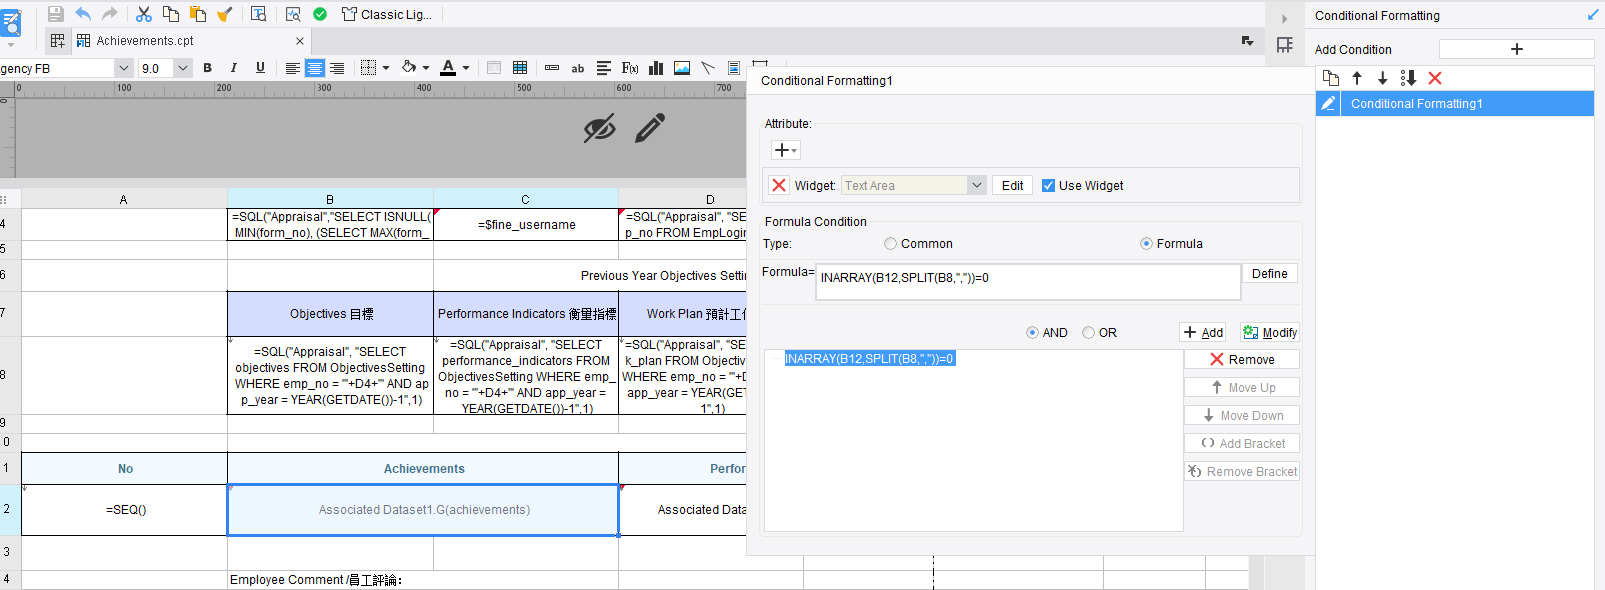Click the pencil edit icon in header area
The image size is (1605, 590).
650,128
